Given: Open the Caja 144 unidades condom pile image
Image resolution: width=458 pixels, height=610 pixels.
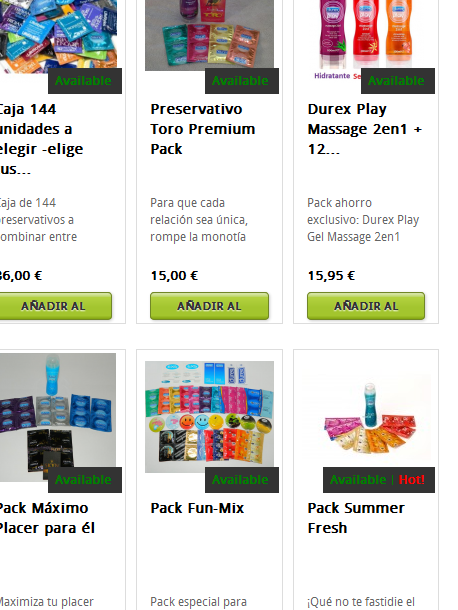Looking at the screenshot, I should pos(58,37).
